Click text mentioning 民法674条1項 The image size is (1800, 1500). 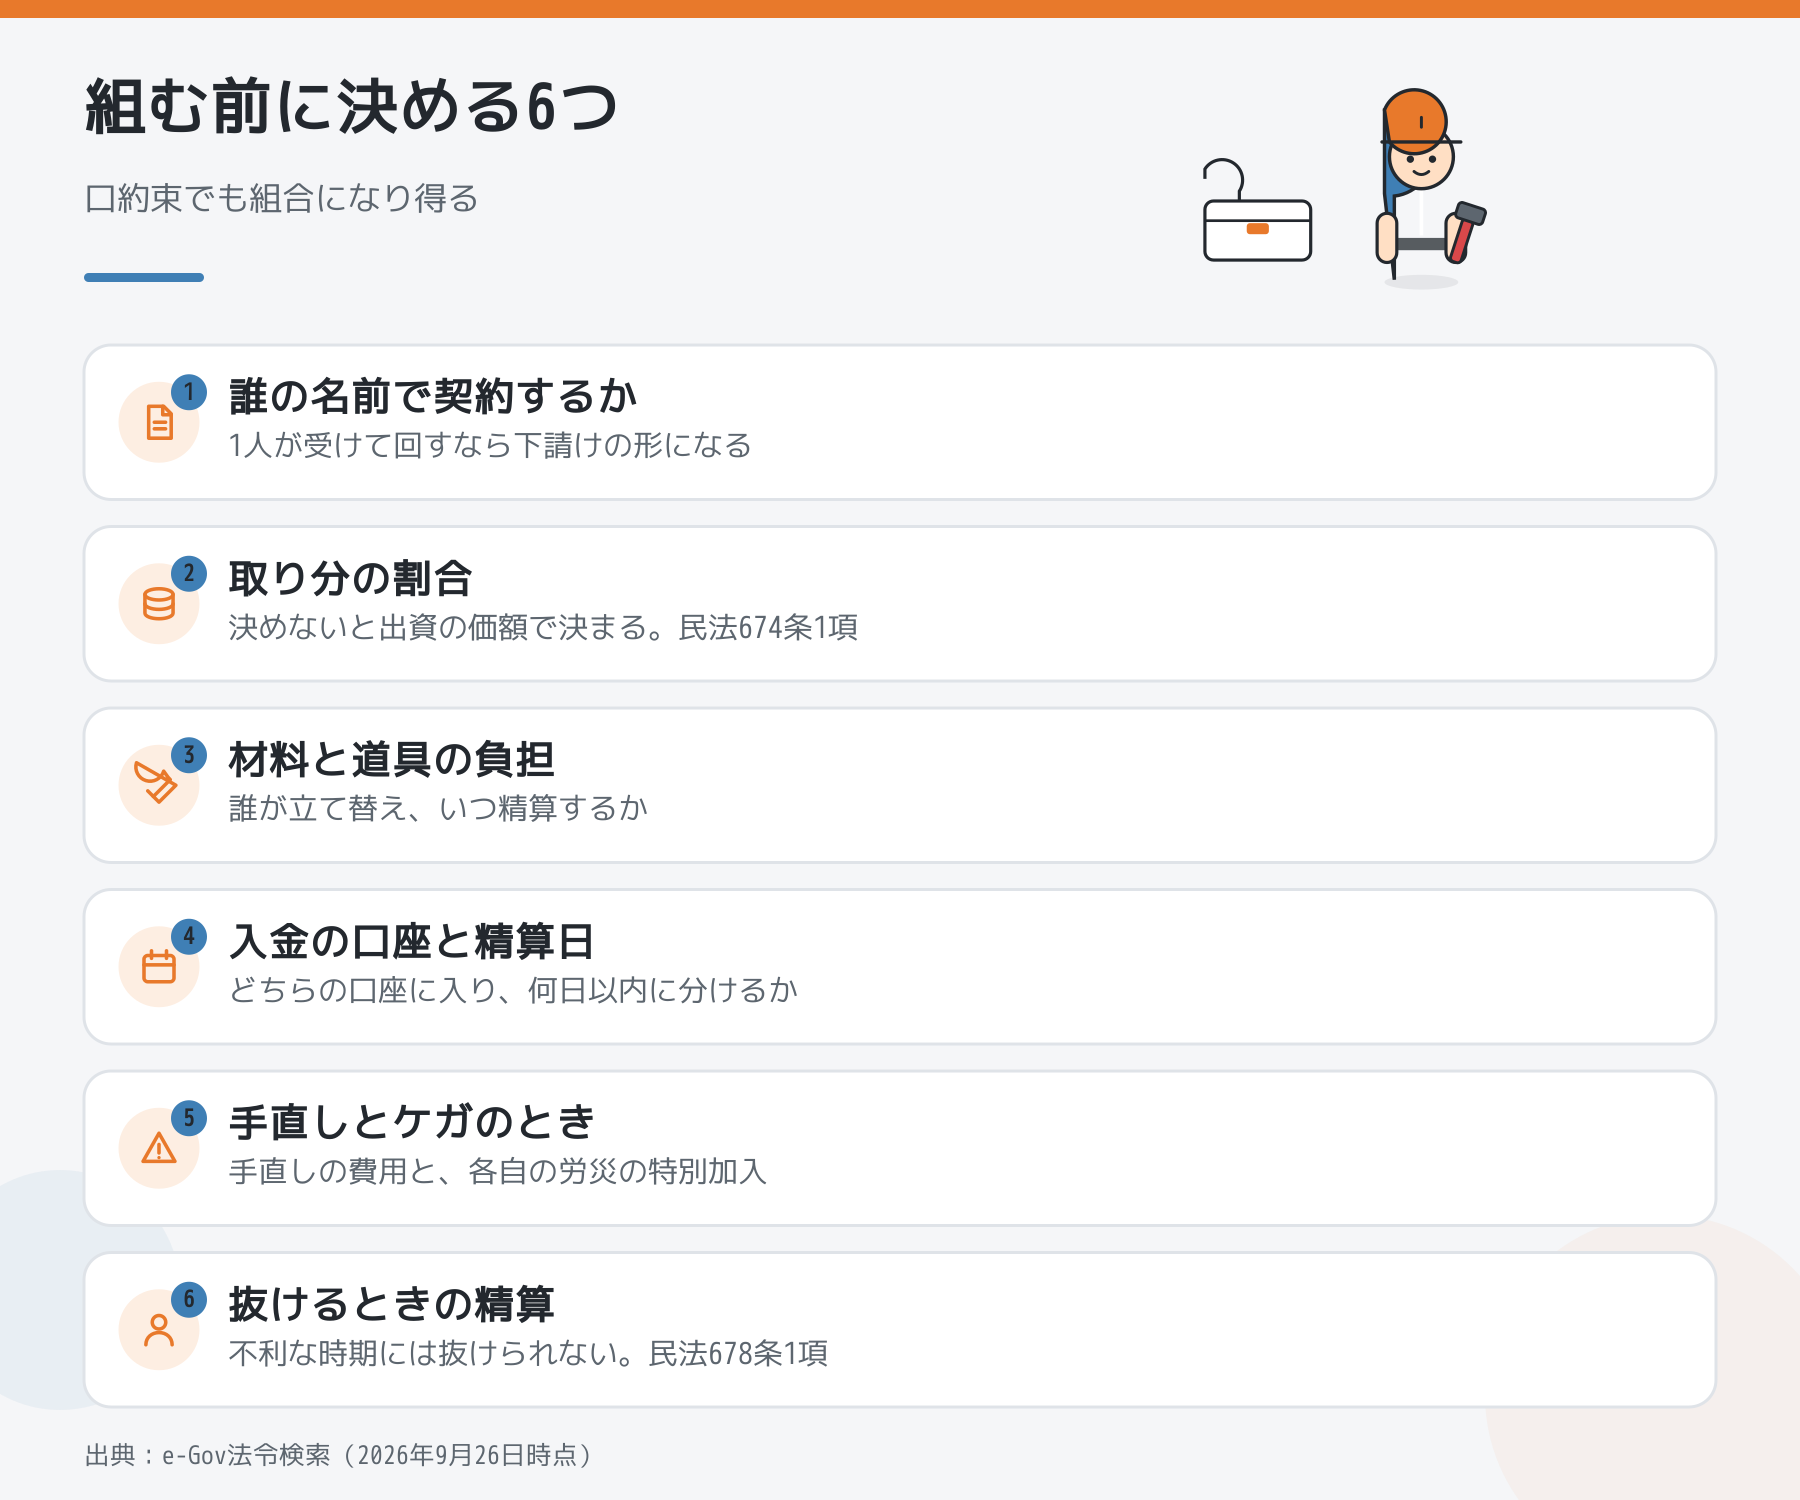click(543, 627)
